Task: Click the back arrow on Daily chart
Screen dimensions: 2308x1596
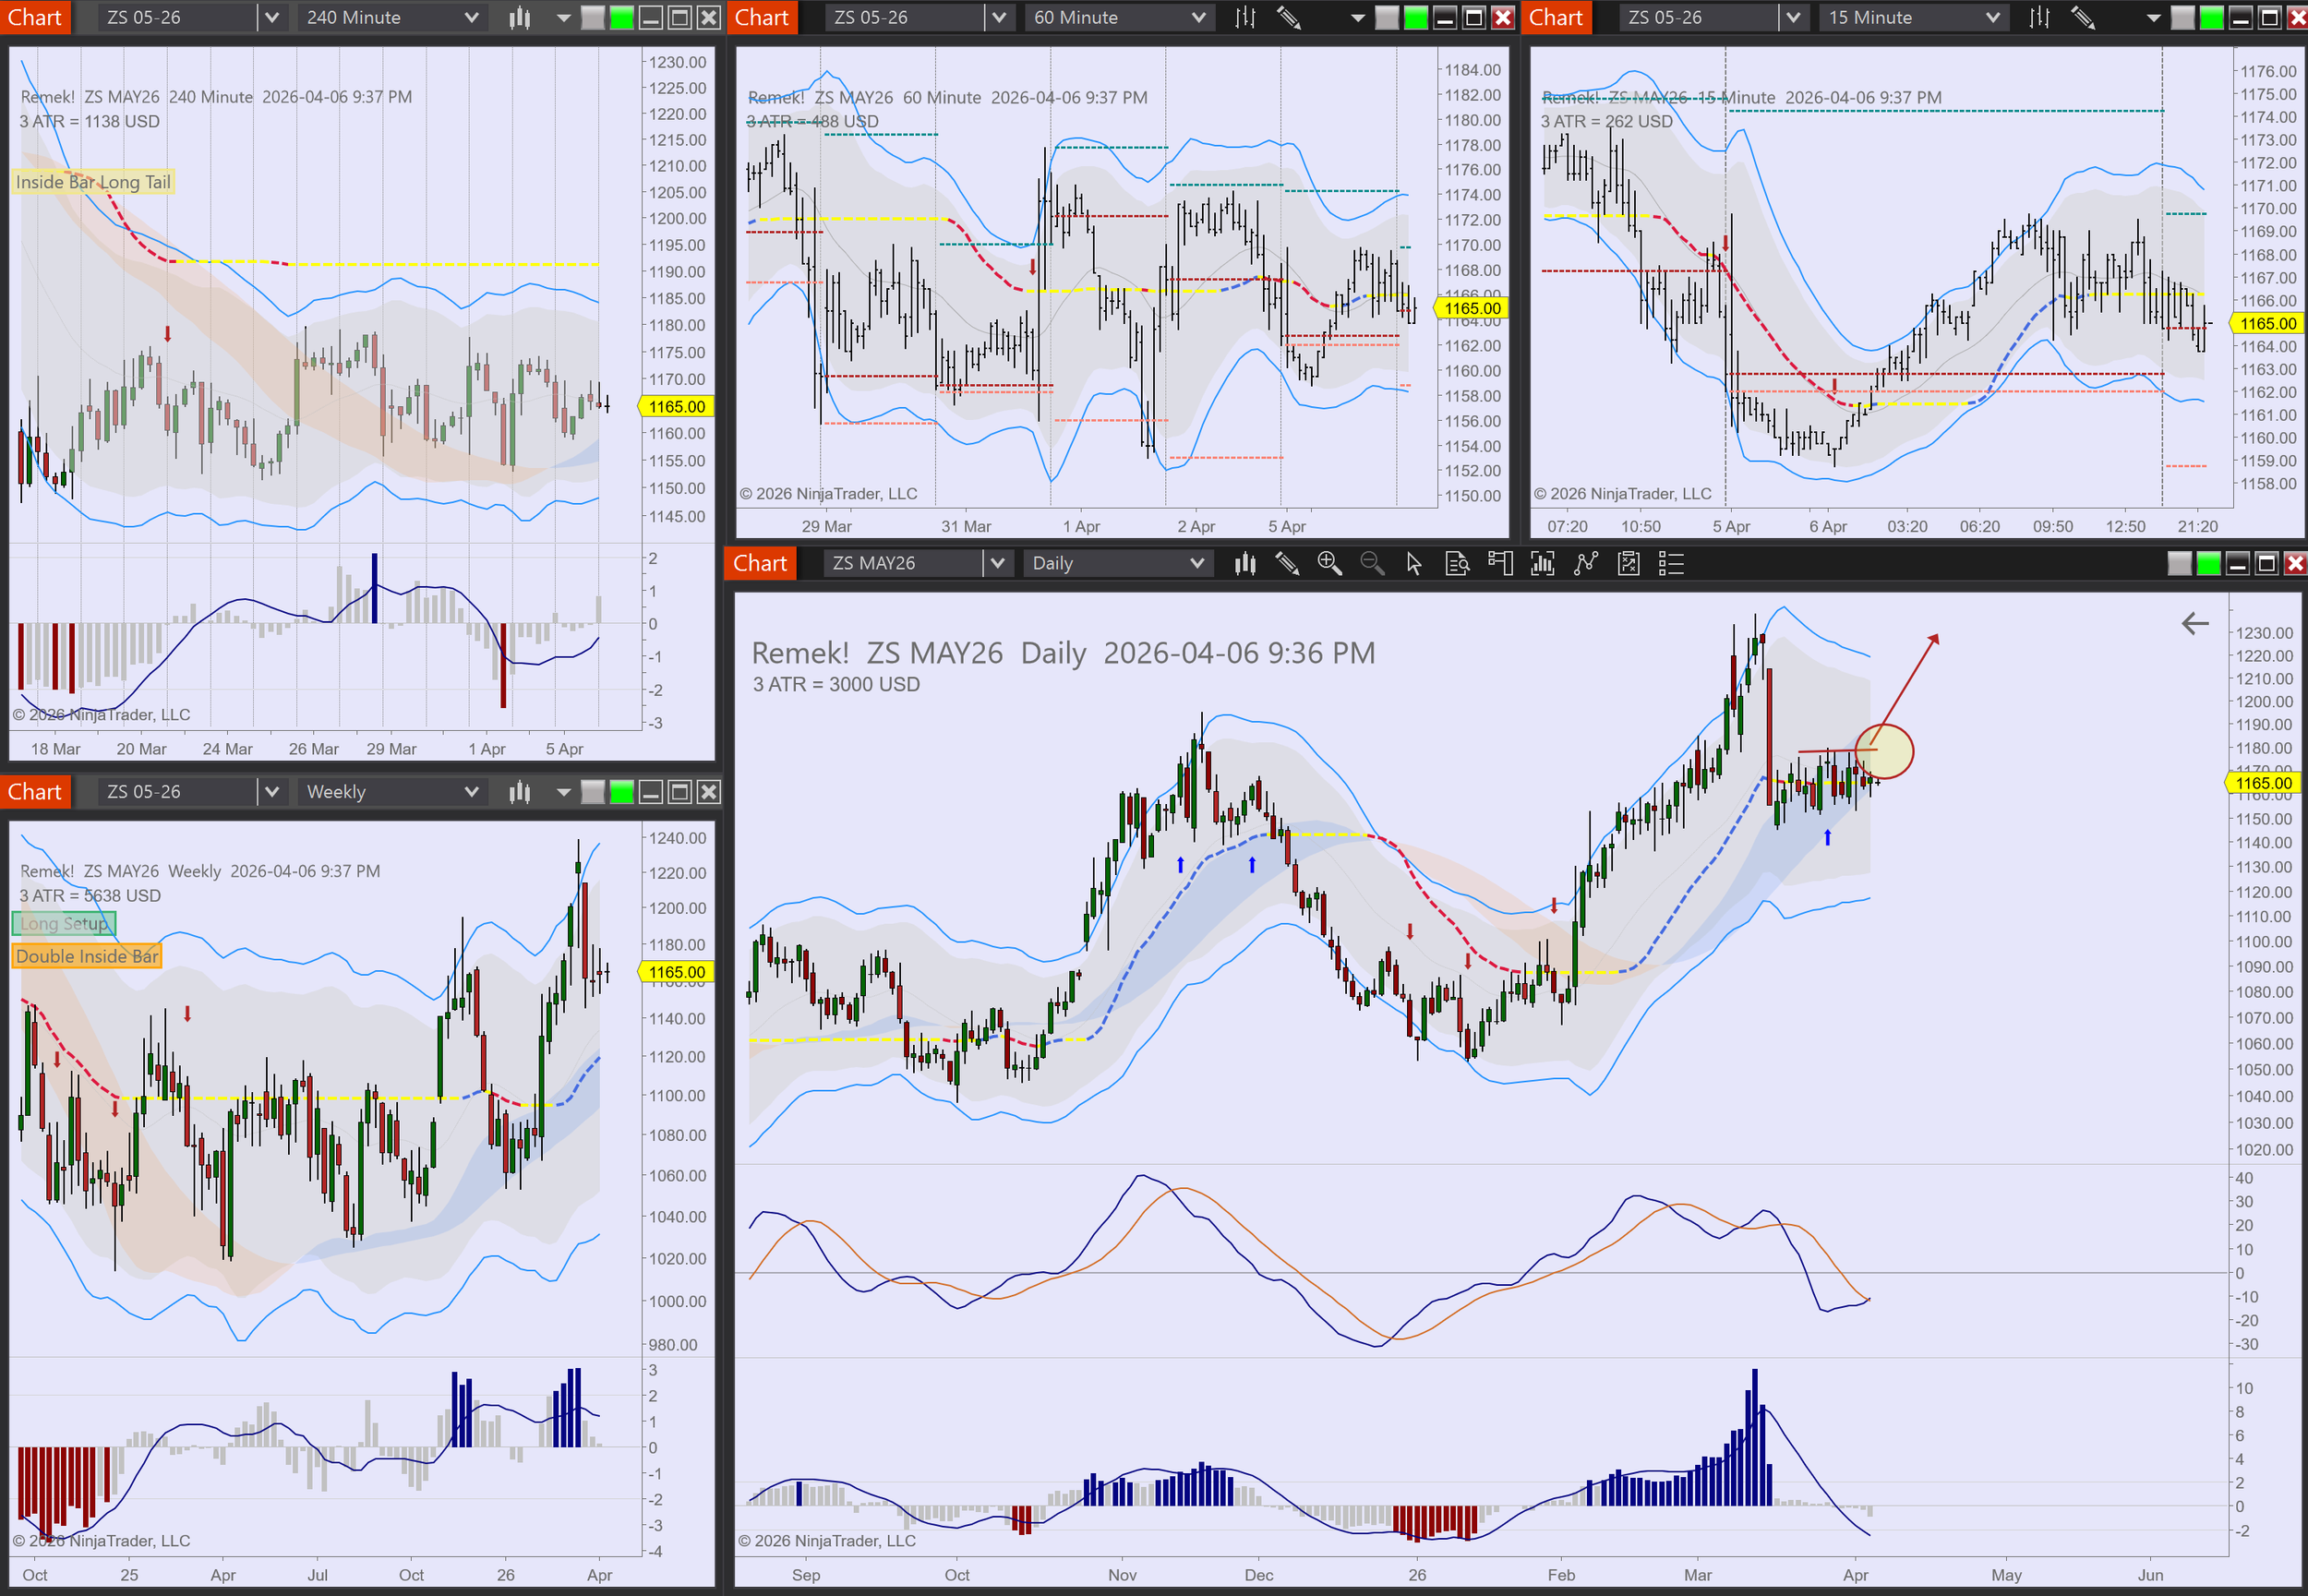Action: tap(2194, 624)
